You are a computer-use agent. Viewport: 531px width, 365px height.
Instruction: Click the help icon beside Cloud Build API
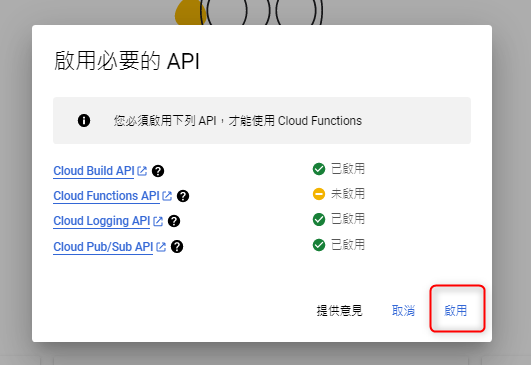coord(158,171)
